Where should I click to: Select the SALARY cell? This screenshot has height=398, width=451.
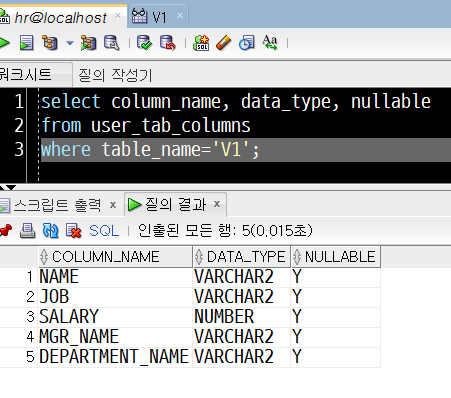pyautogui.click(x=115, y=317)
